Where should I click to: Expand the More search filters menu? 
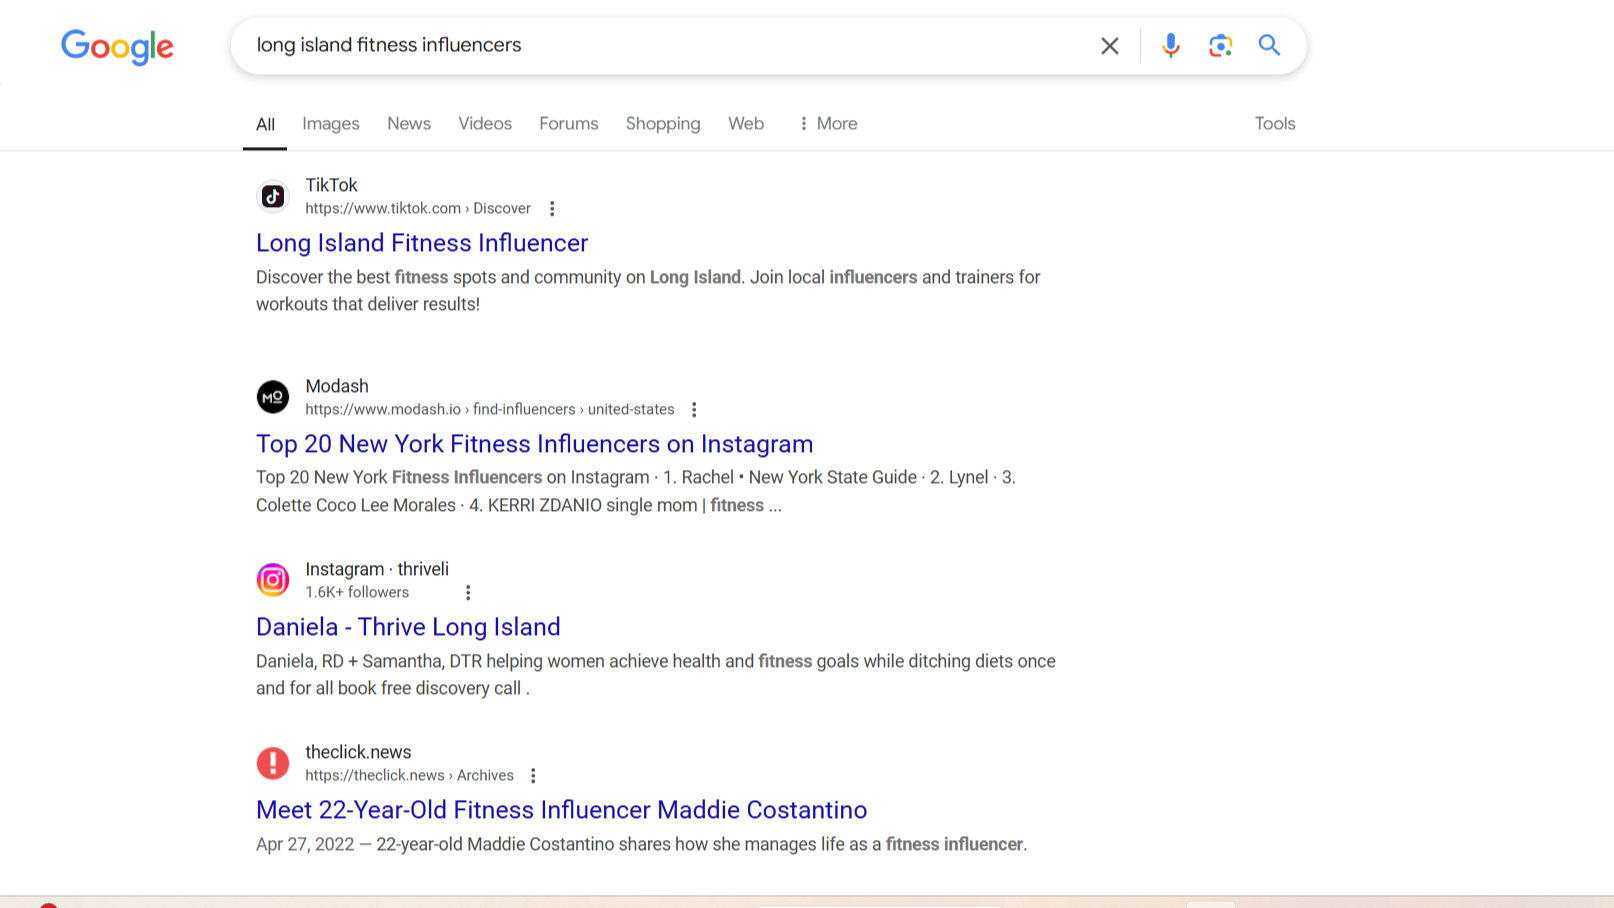tap(828, 124)
